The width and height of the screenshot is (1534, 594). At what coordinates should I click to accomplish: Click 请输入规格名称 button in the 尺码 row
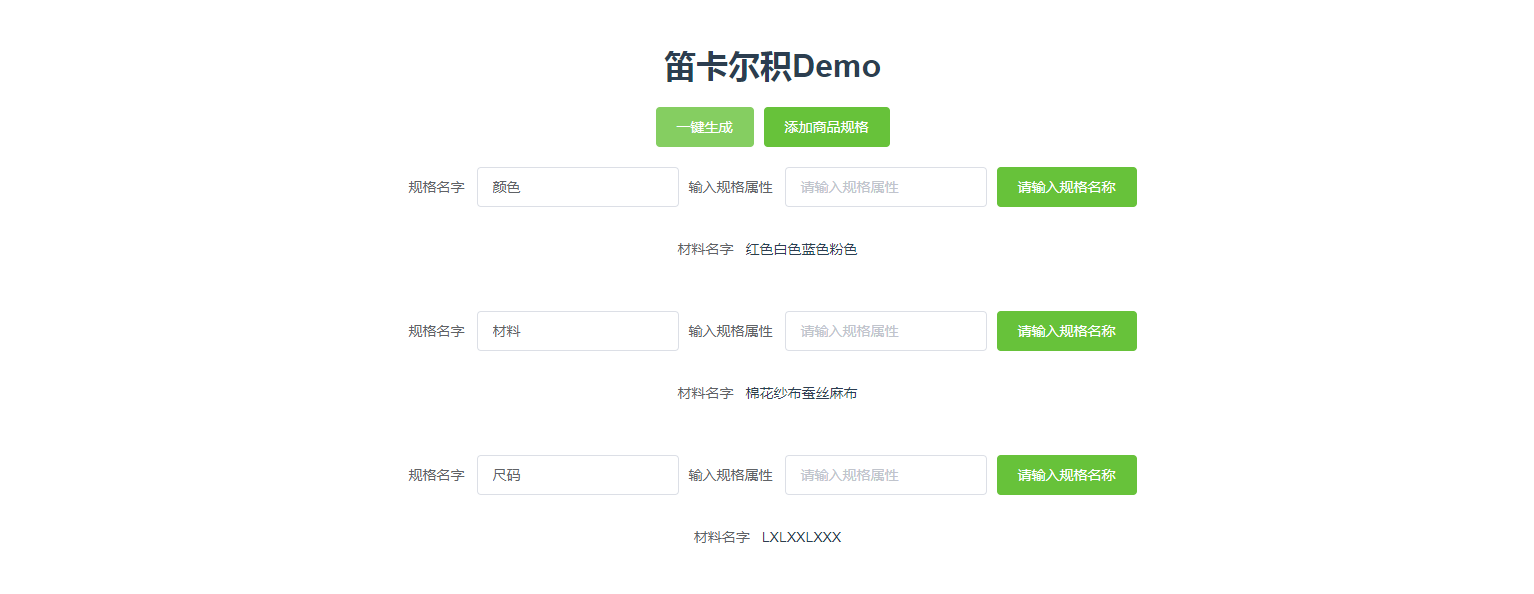tap(1067, 475)
